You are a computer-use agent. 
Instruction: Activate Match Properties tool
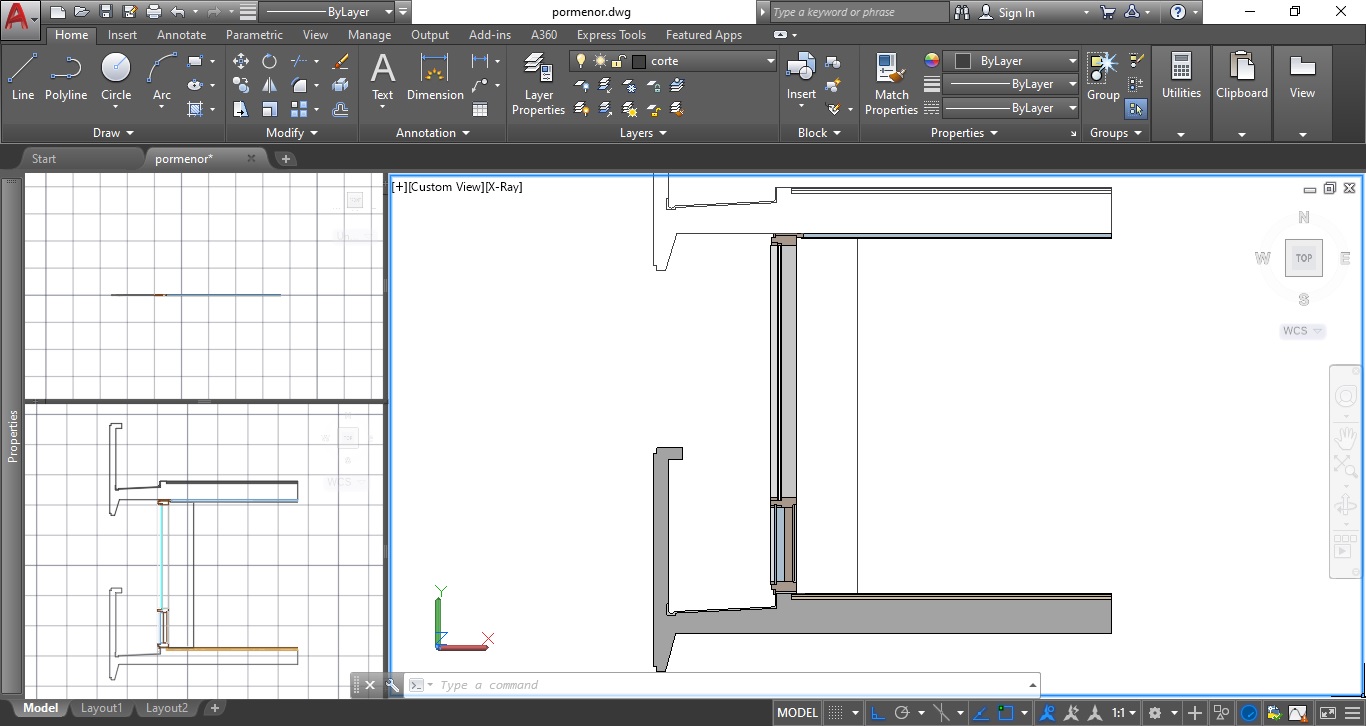coord(891,84)
